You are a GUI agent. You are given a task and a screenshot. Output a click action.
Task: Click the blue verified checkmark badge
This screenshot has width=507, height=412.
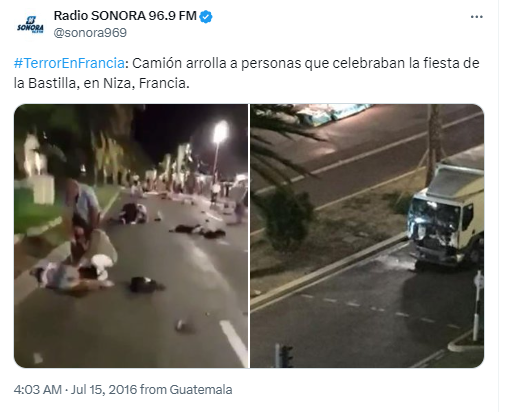(206, 16)
